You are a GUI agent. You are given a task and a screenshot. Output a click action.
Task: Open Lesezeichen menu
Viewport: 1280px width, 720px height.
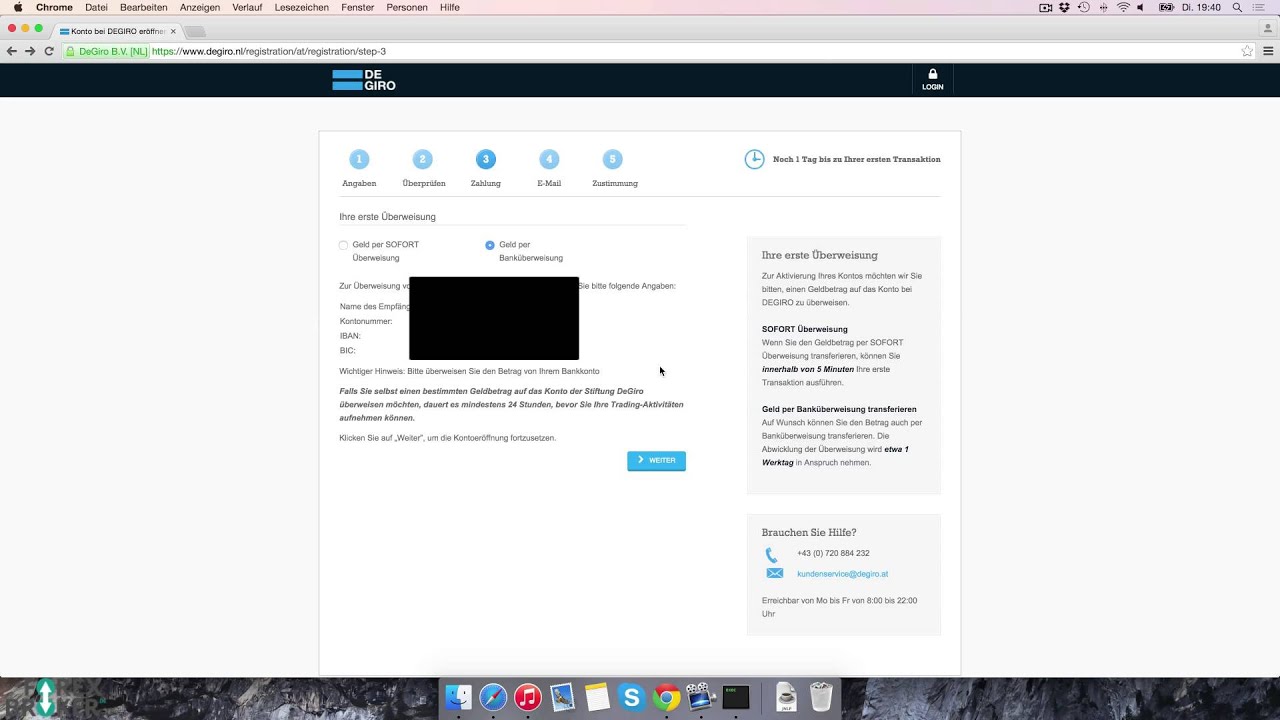302,7
